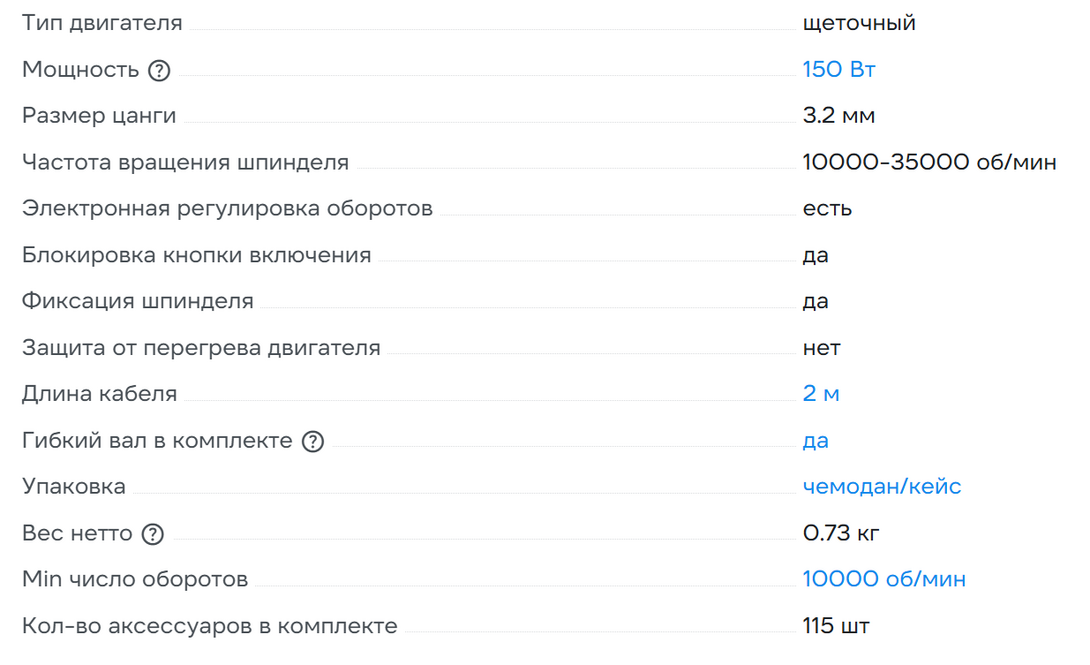1090x665 pixels.
Task: Click the question icon beside Вес нетто
Action: pos(152,534)
